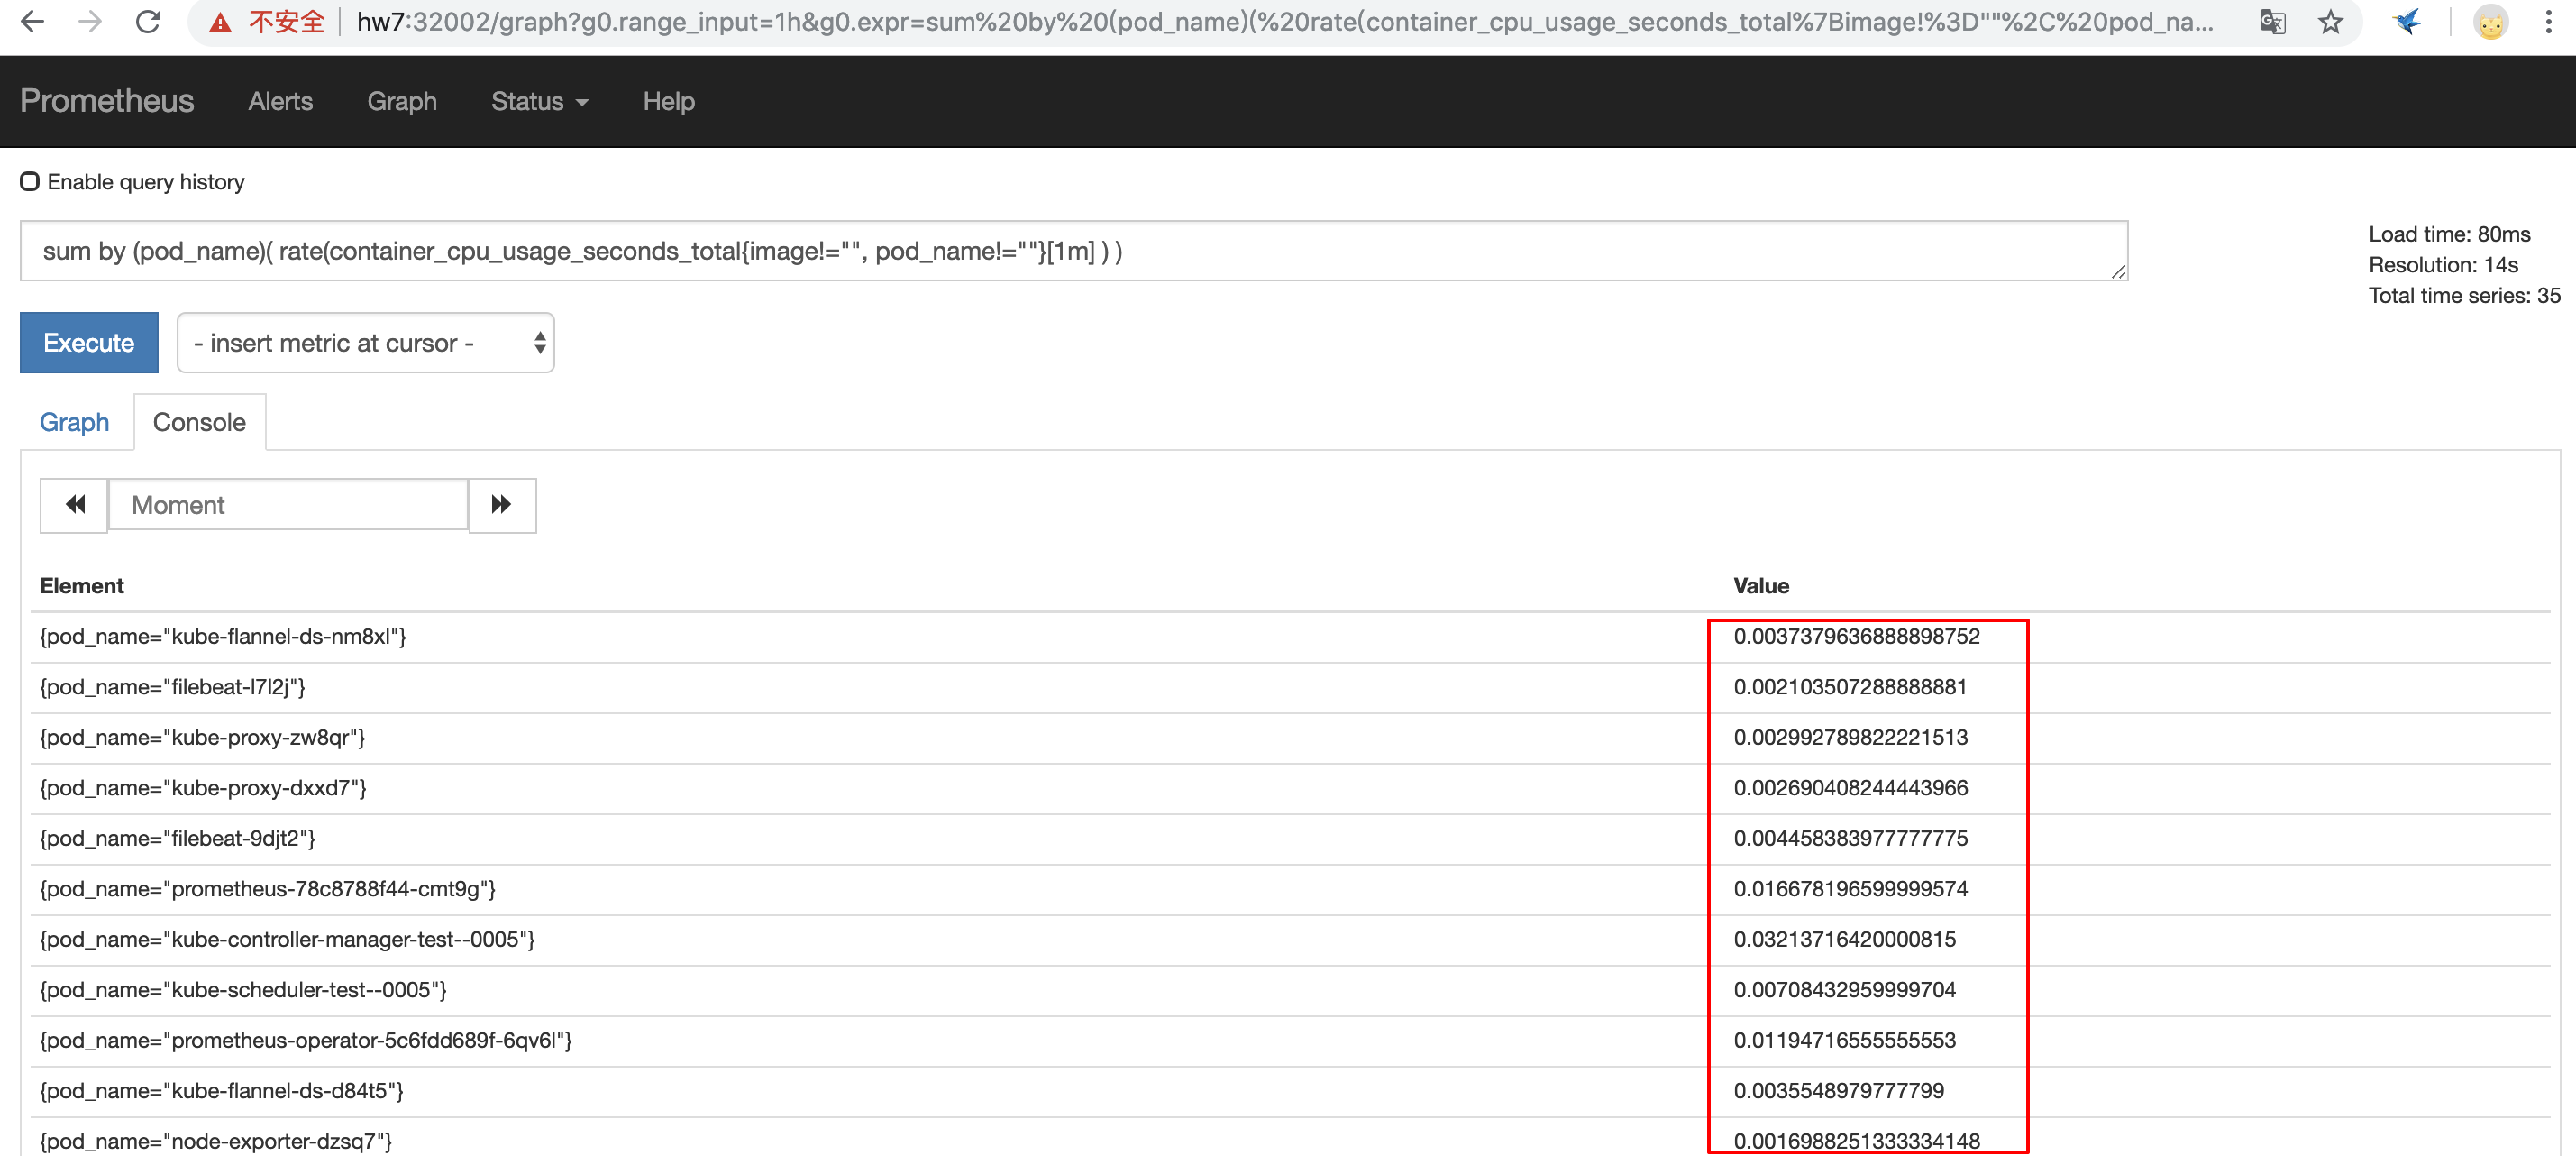Select the filebeat-l7l2j element row
Screen dimensions: 2576x1156
(172, 687)
